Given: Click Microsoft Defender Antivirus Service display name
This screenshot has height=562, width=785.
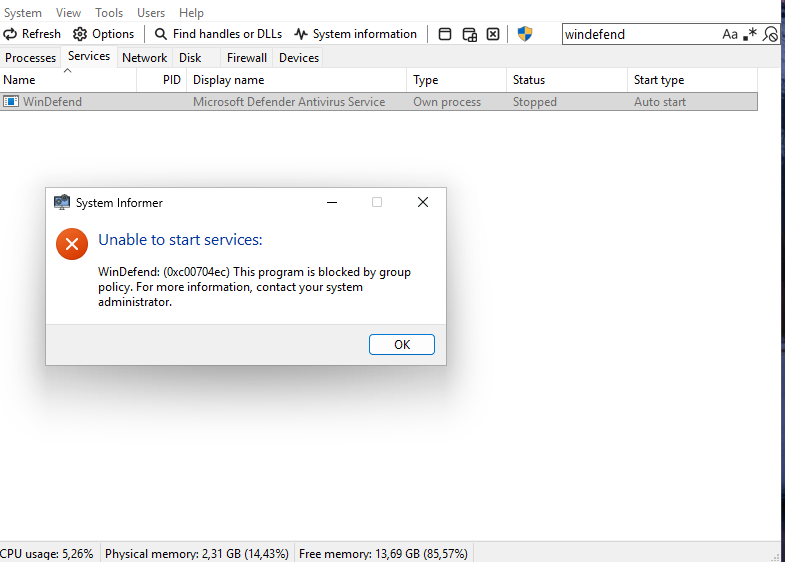Looking at the screenshot, I should 289,102.
